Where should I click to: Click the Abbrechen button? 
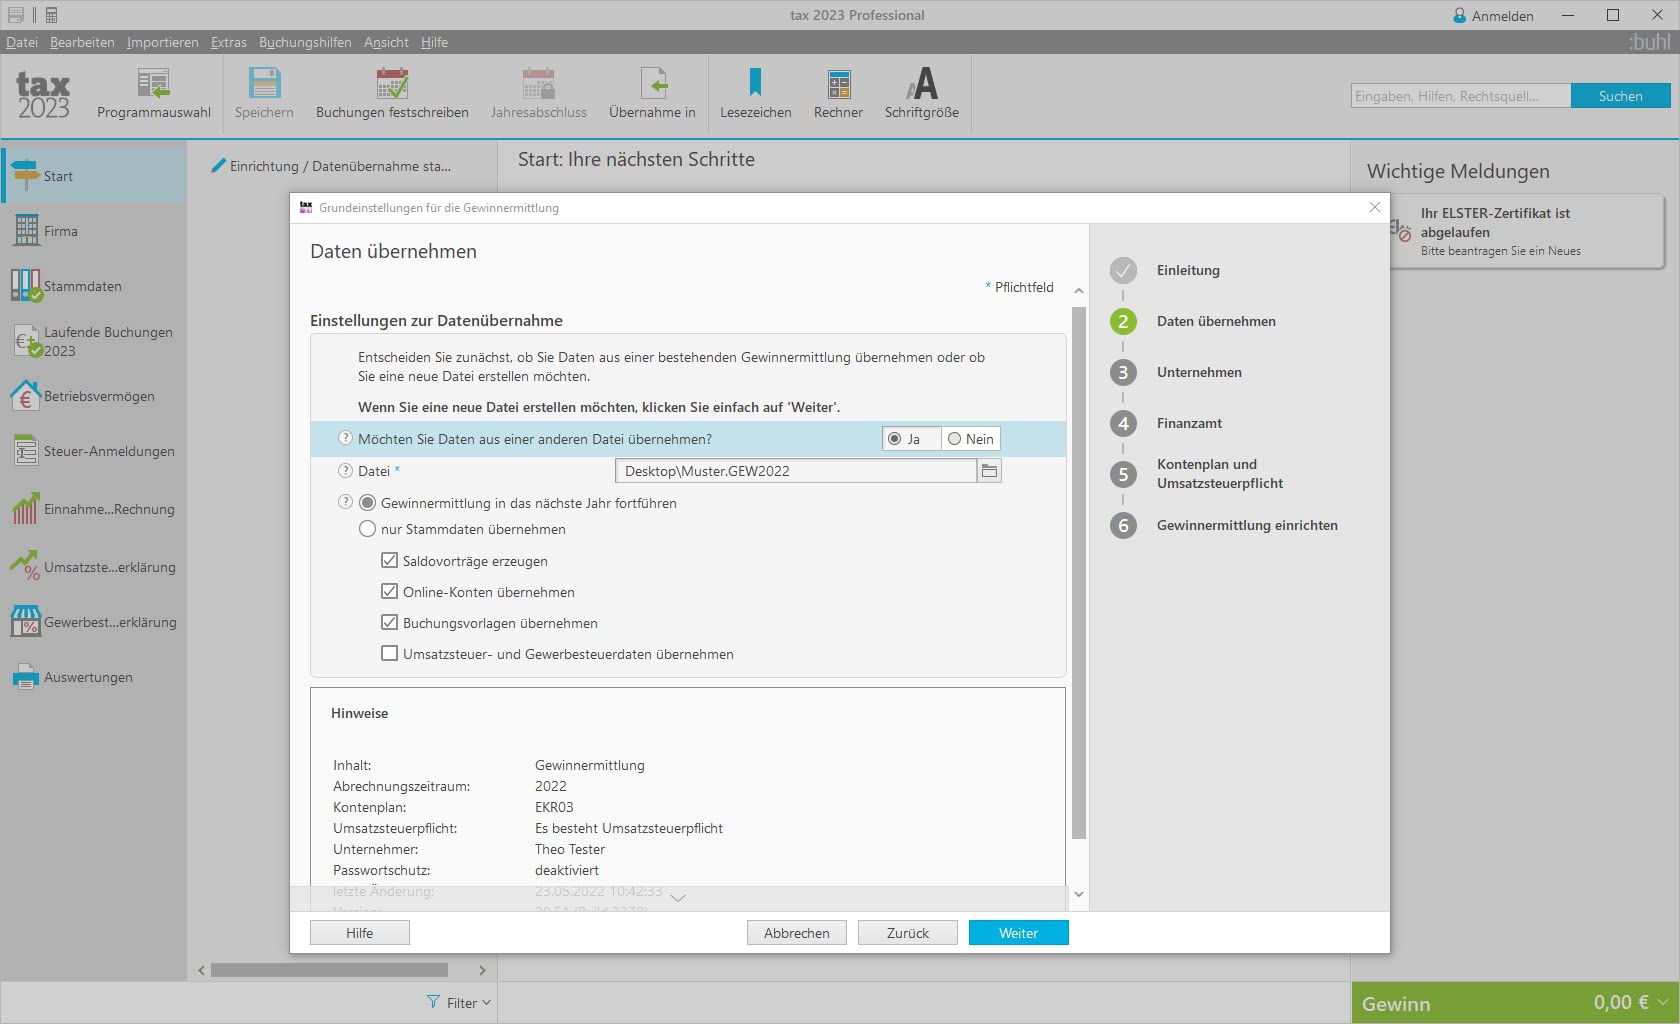tap(796, 933)
